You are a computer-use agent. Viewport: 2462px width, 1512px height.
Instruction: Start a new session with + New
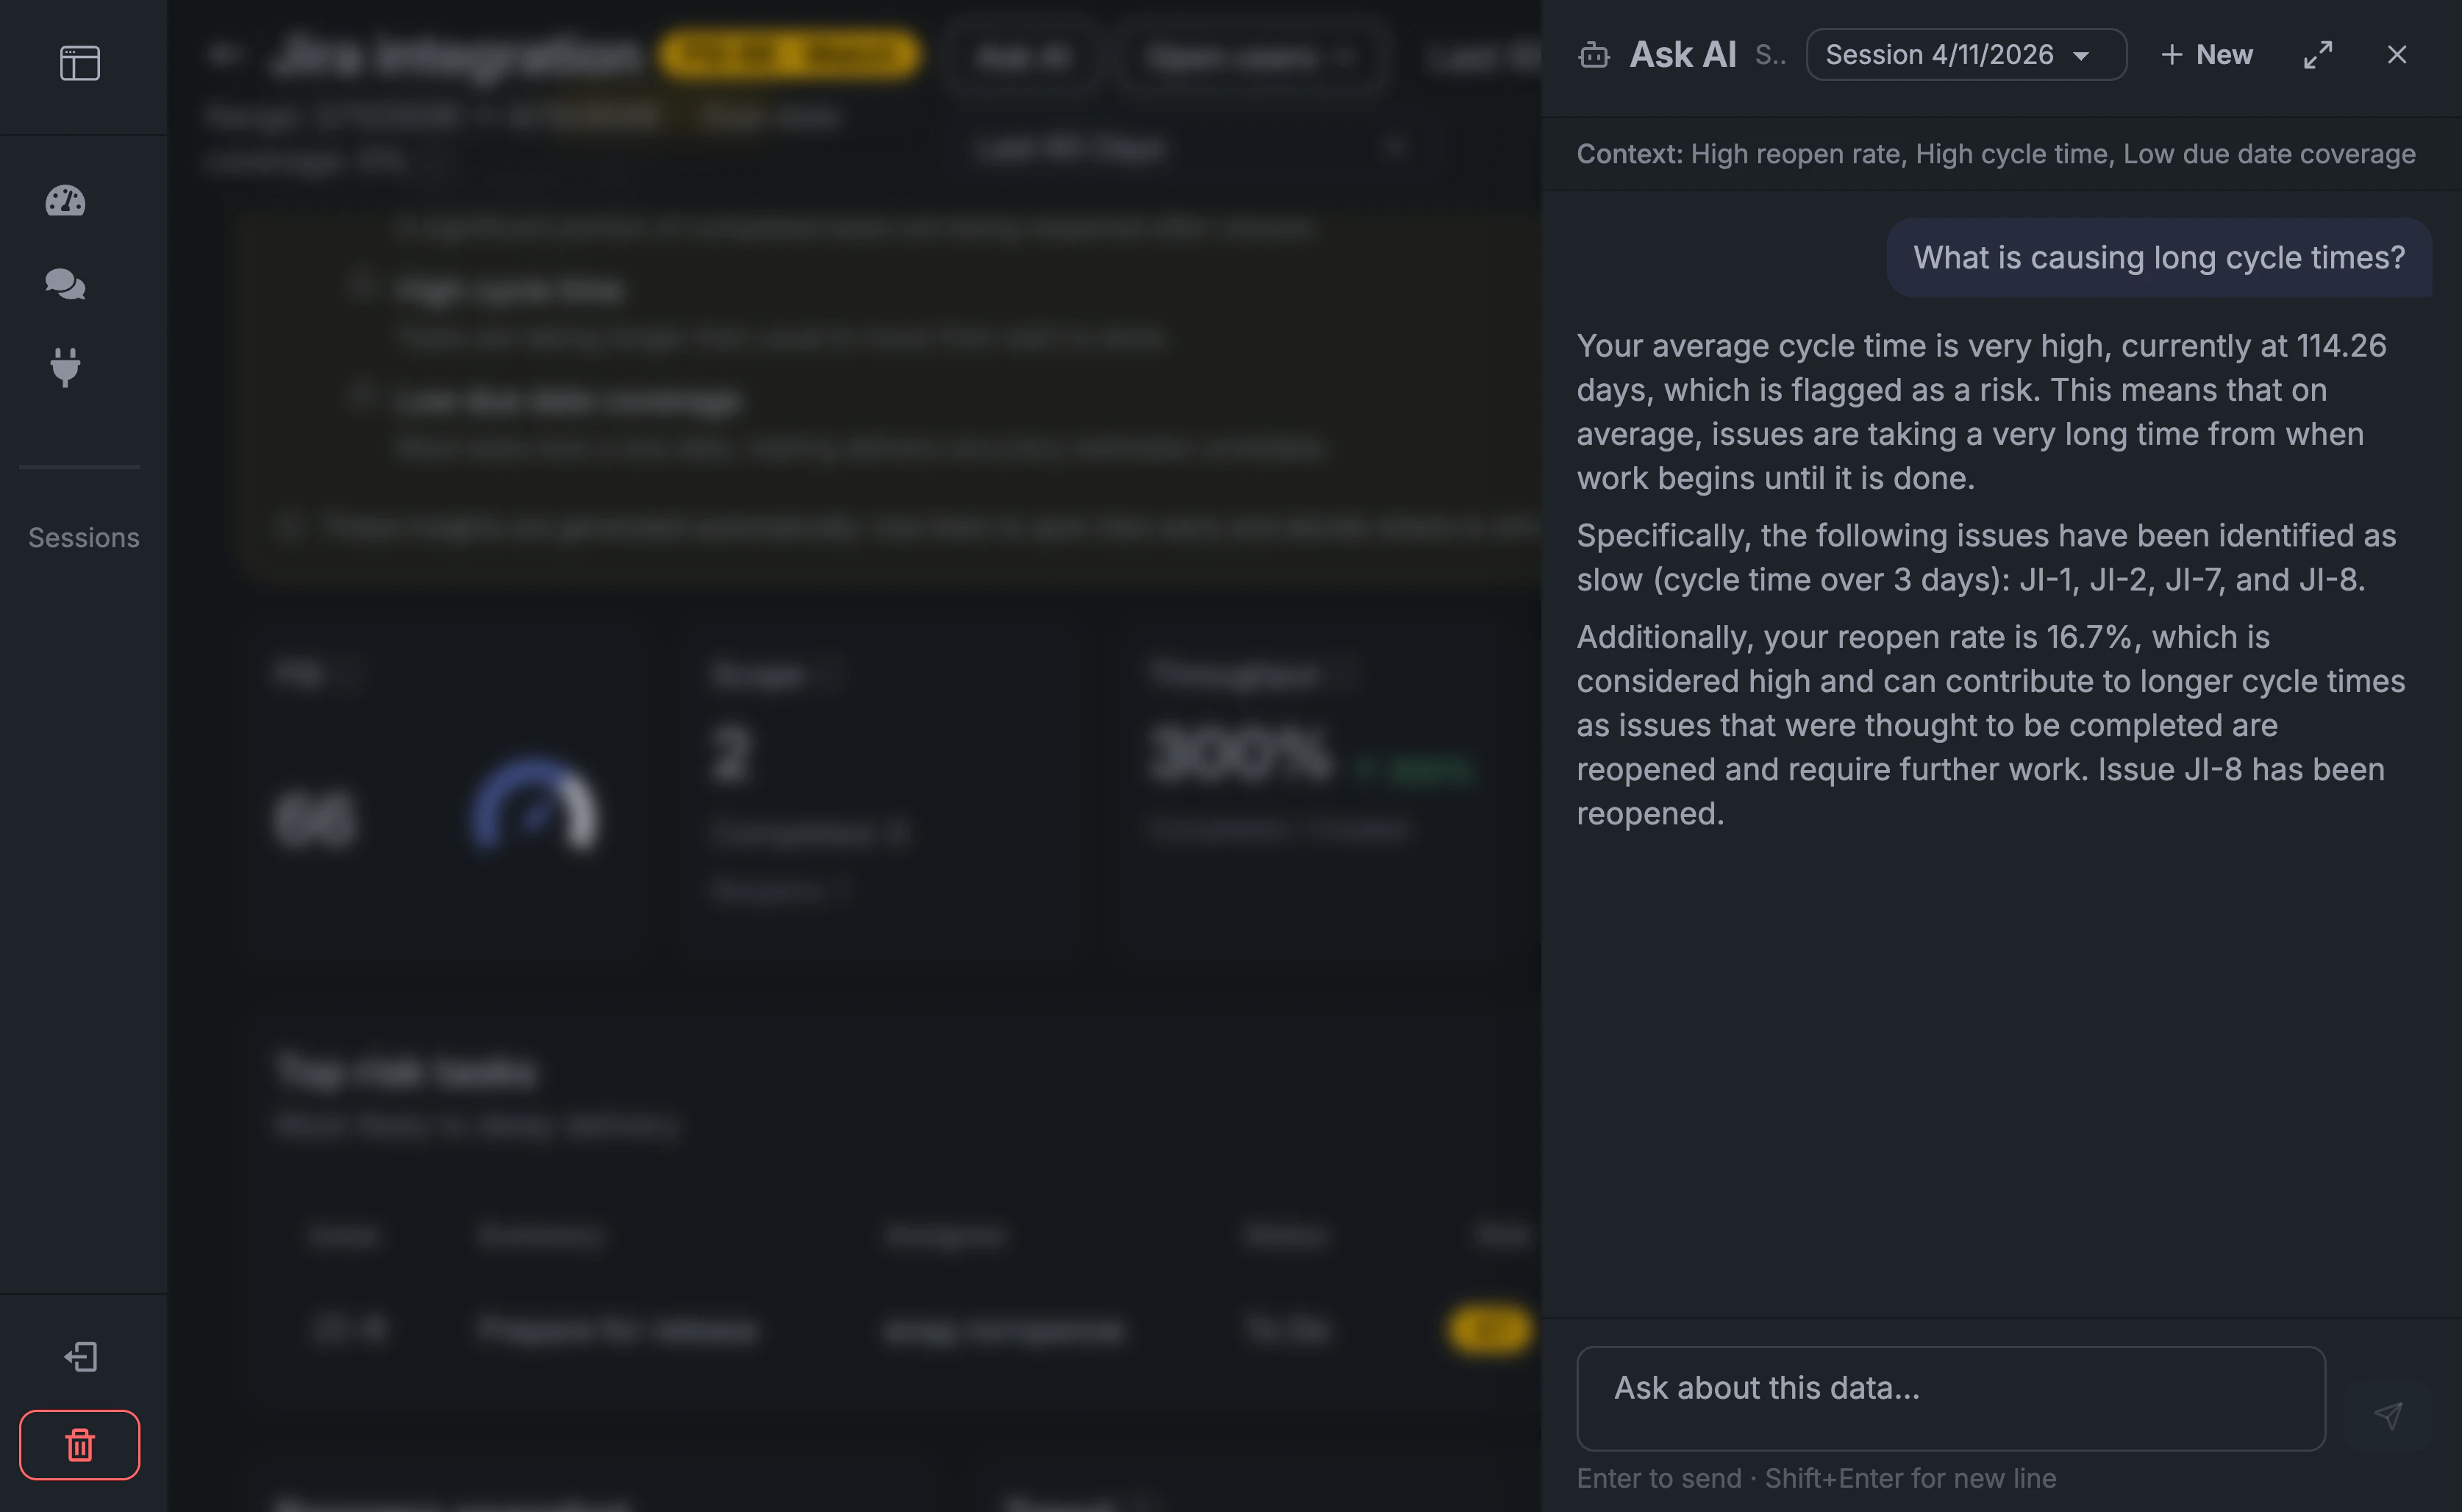[x=2207, y=55]
